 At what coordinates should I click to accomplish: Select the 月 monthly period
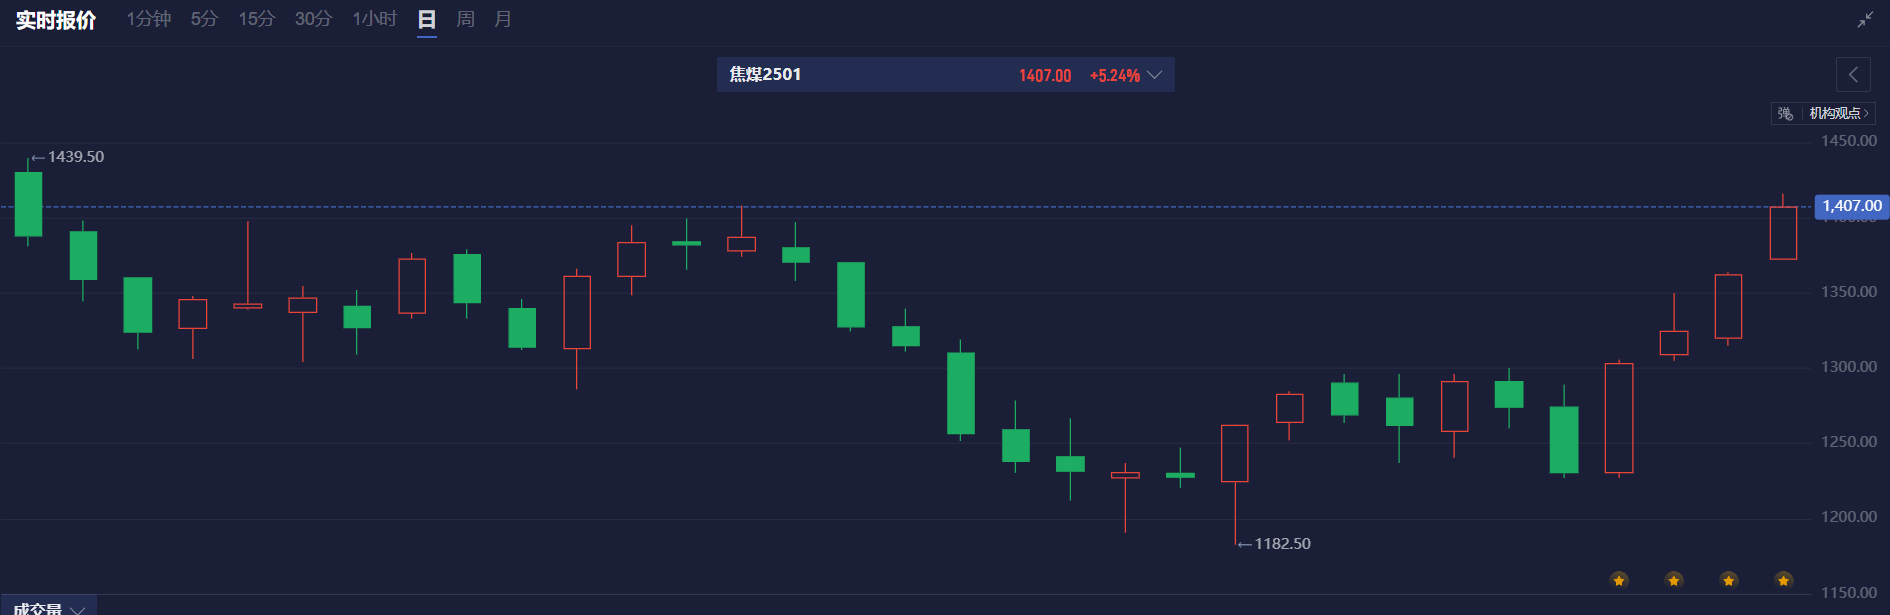tap(503, 19)
